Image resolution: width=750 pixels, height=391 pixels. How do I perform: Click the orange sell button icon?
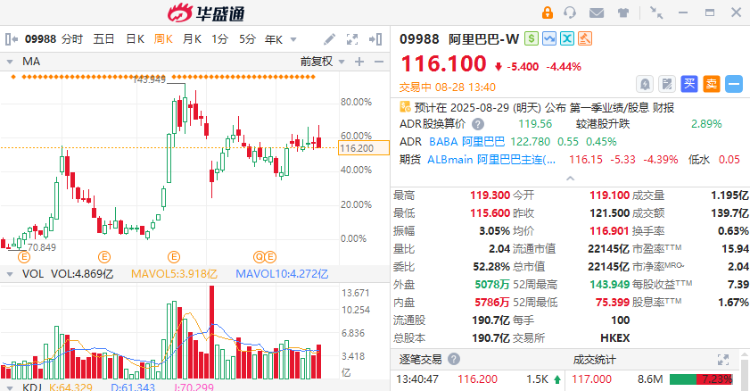tap(711, 84)
